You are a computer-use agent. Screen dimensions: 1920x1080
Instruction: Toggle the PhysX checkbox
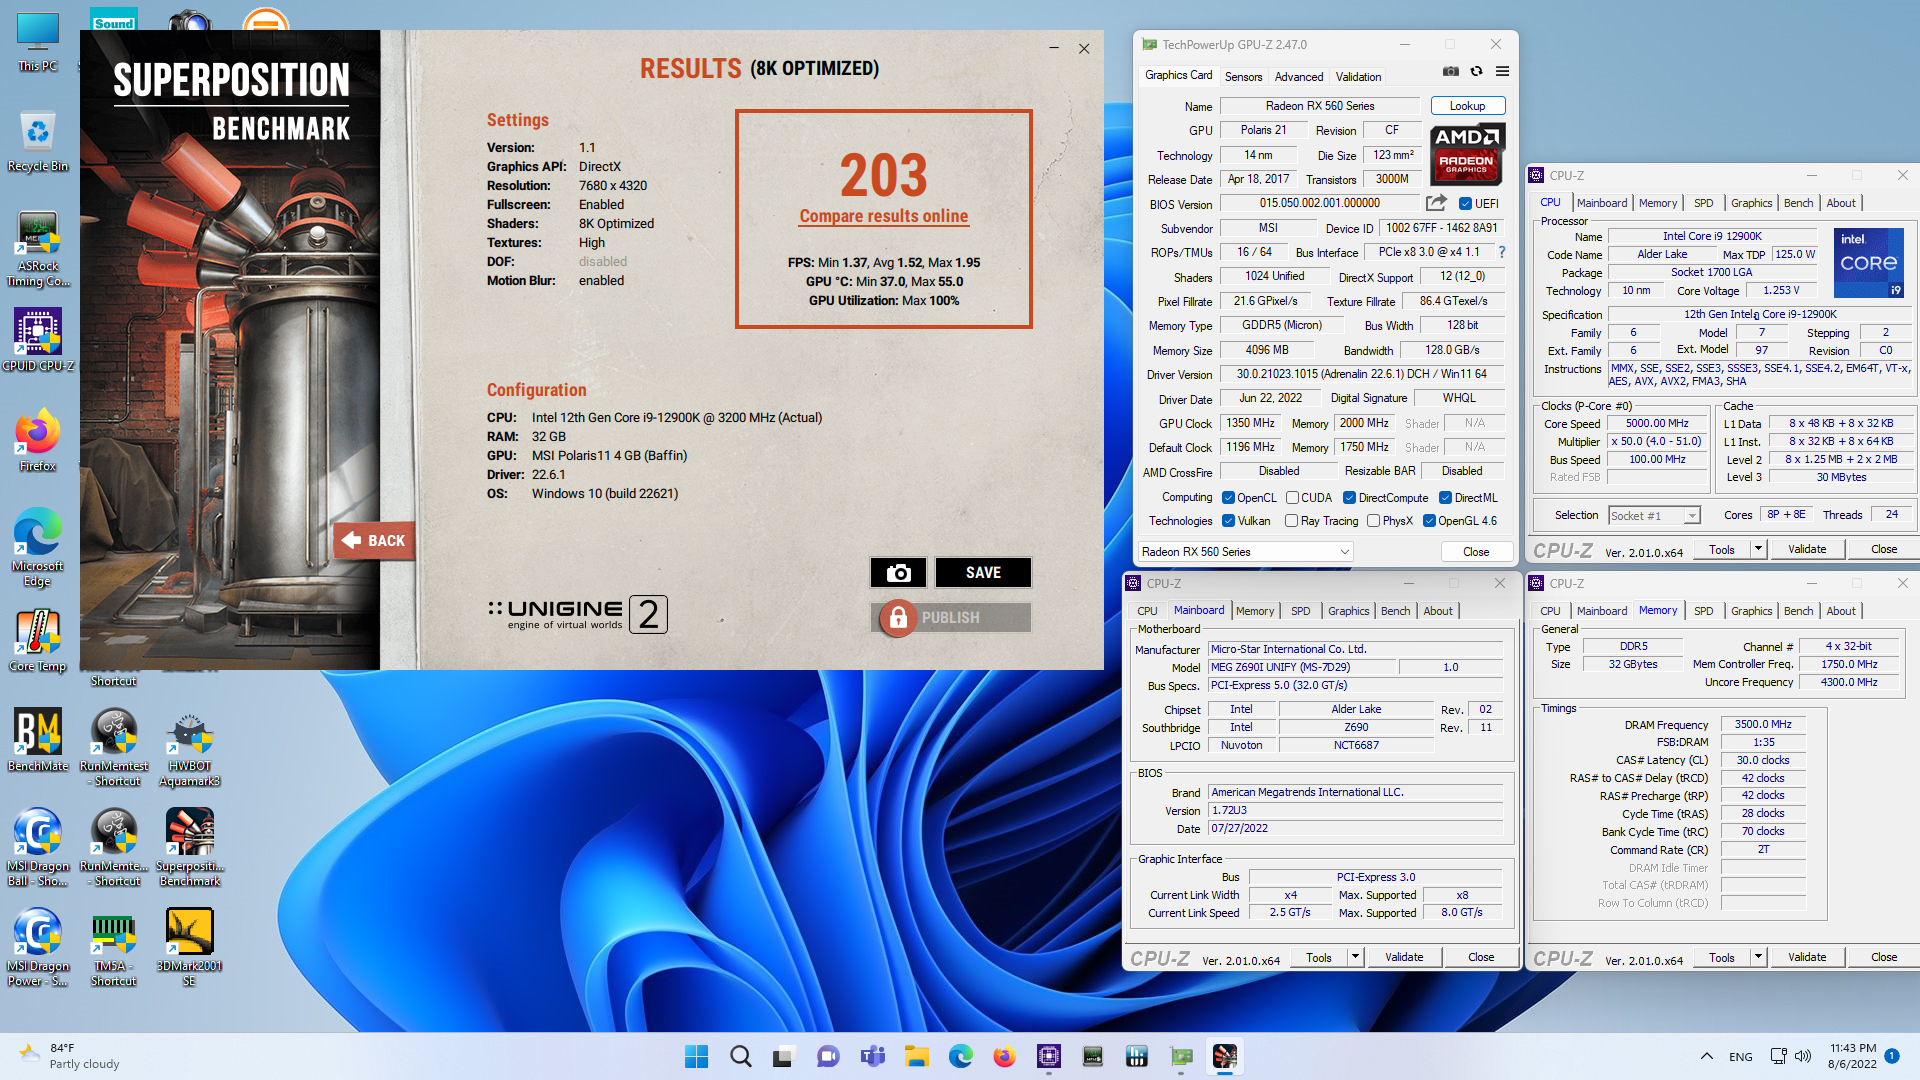pos(1373,521)
